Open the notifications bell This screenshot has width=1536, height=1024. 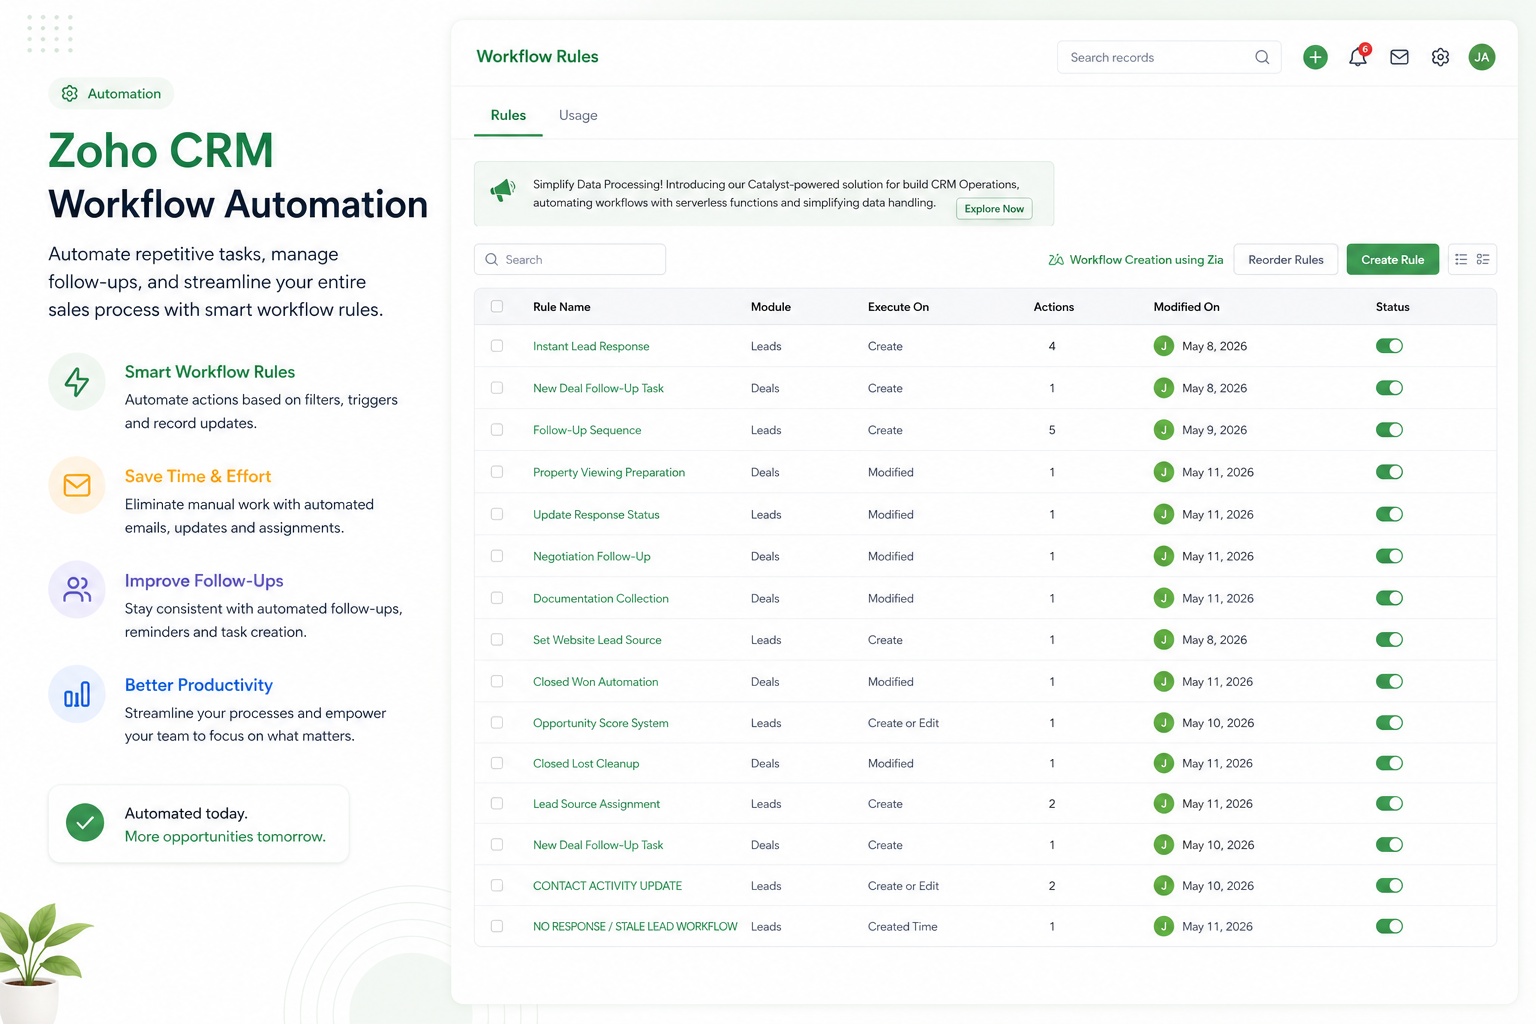click(1358, 57)
